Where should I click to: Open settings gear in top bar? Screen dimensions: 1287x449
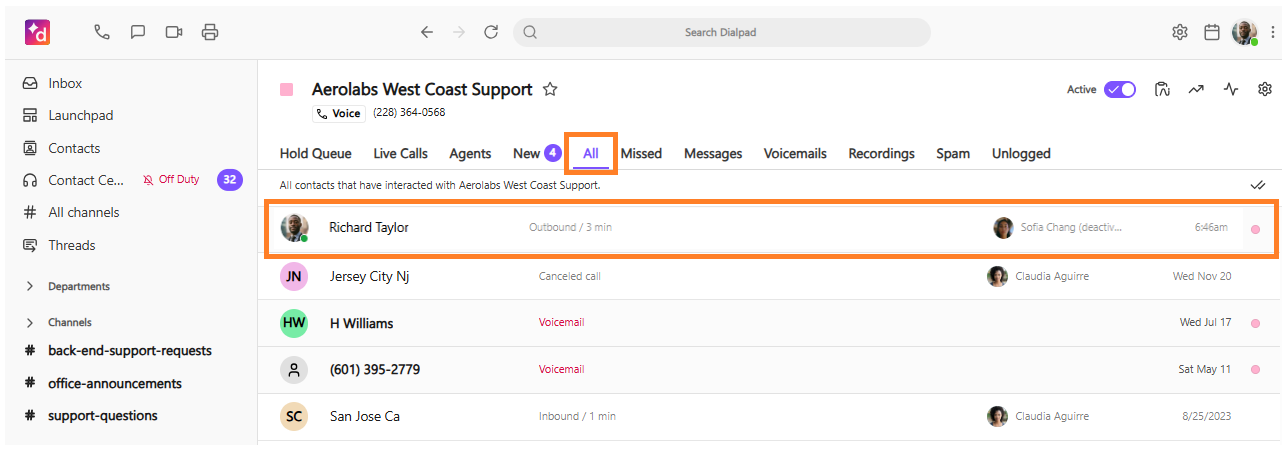click(1180, 32)
